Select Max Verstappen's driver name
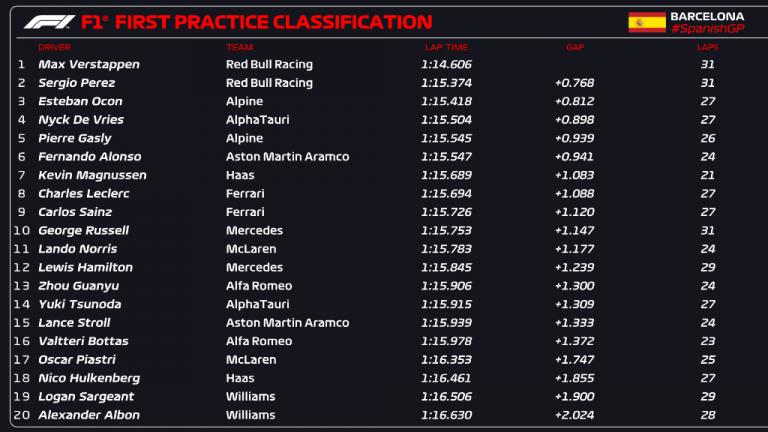This screenshot has width=768, height=432. coord(88,64)
